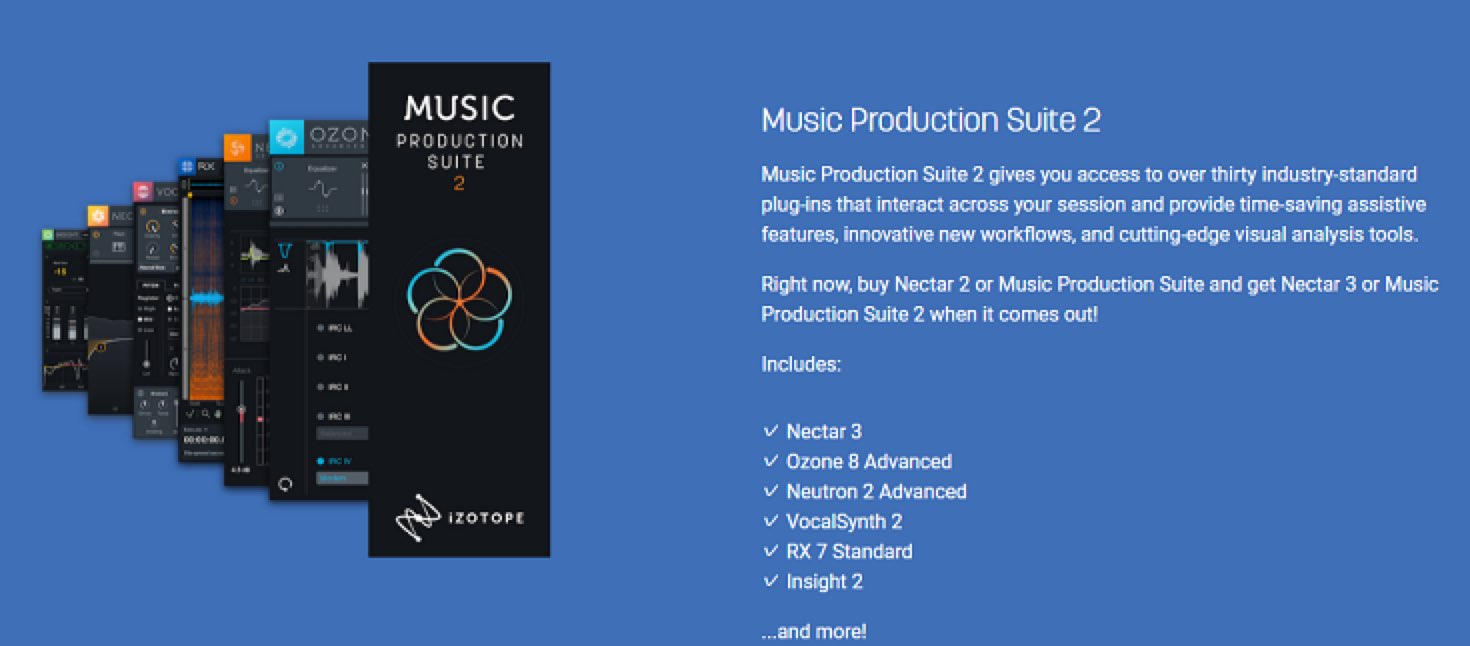Select the Music Production Suite 2 heading
1470x646 pixels.
click(x=931, y=120)
